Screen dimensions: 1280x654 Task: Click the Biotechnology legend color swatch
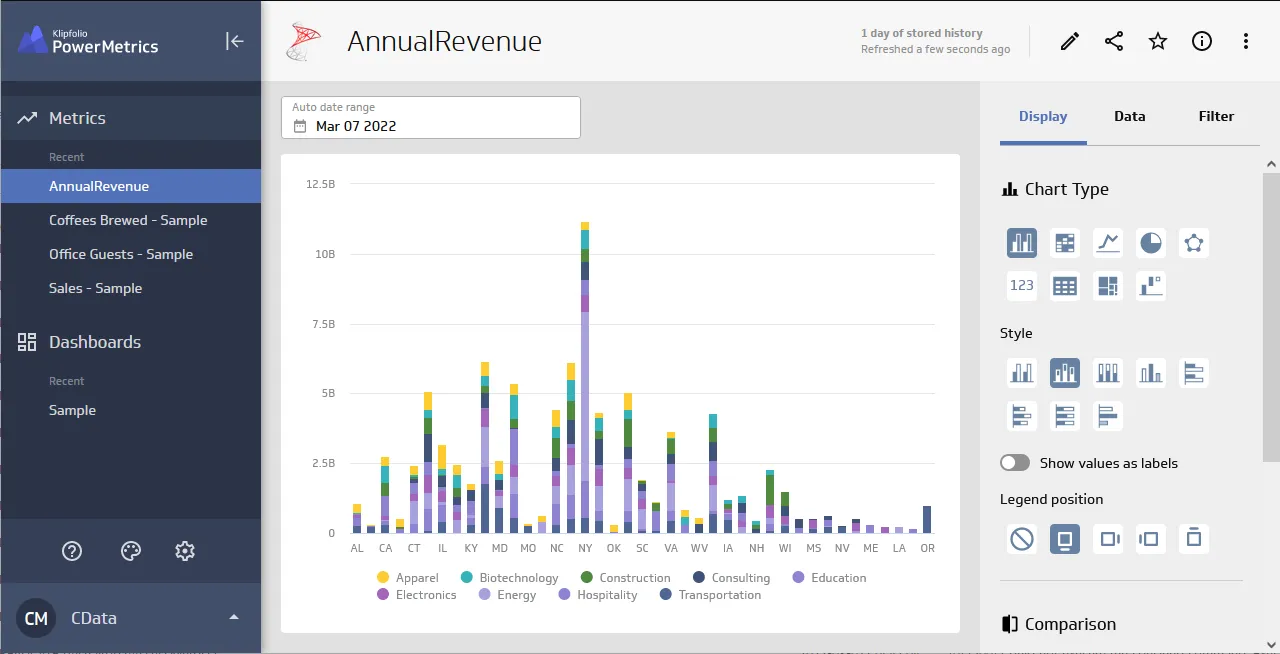click(467, 578)
